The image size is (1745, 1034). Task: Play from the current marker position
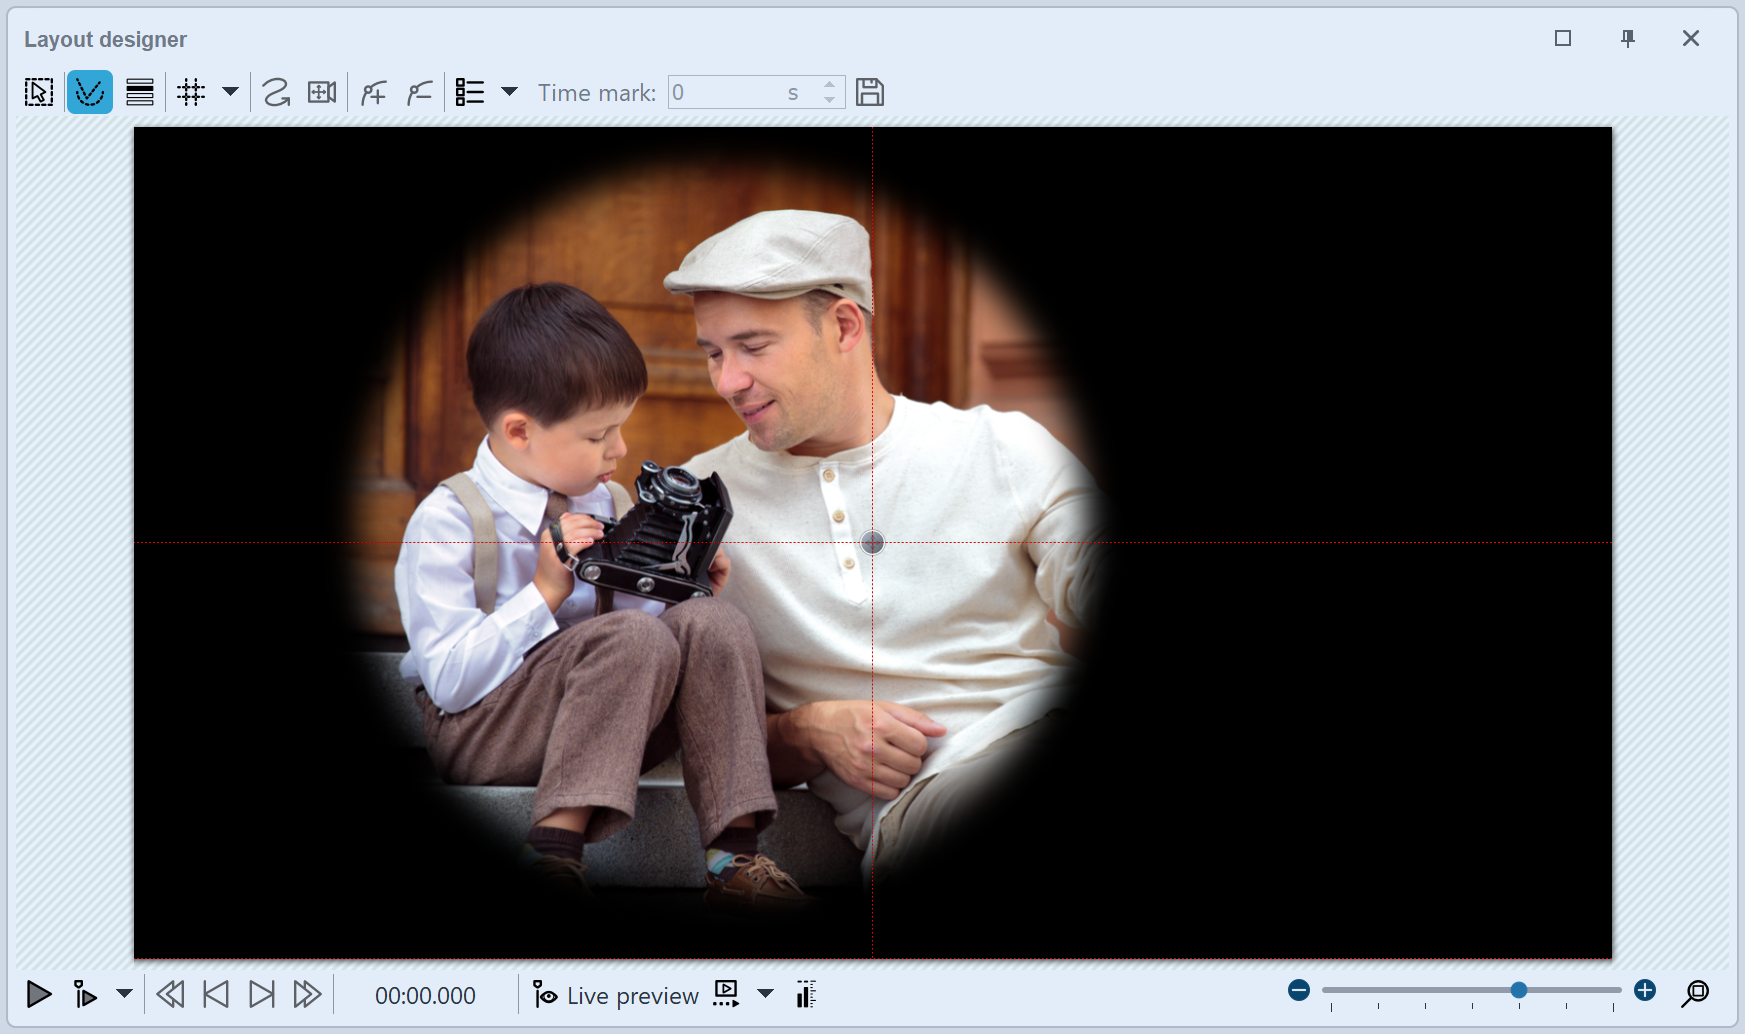[x=85, y=995]
